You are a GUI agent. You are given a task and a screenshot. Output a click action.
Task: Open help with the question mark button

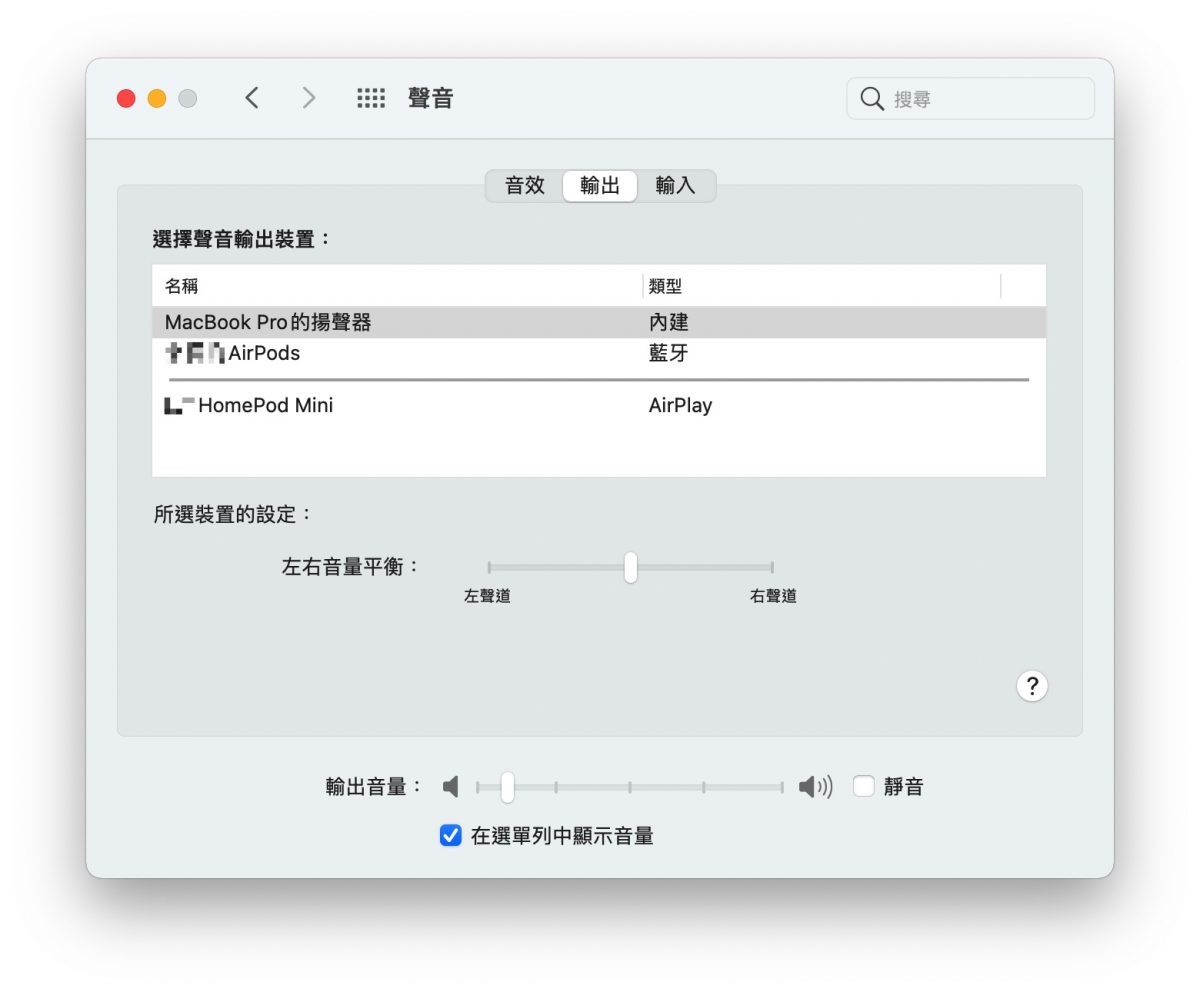click(1032, 686)
